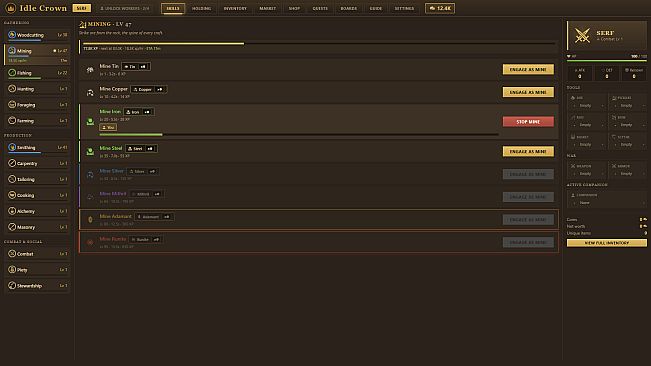Click the Mining XP progress bar

point(319,43)
